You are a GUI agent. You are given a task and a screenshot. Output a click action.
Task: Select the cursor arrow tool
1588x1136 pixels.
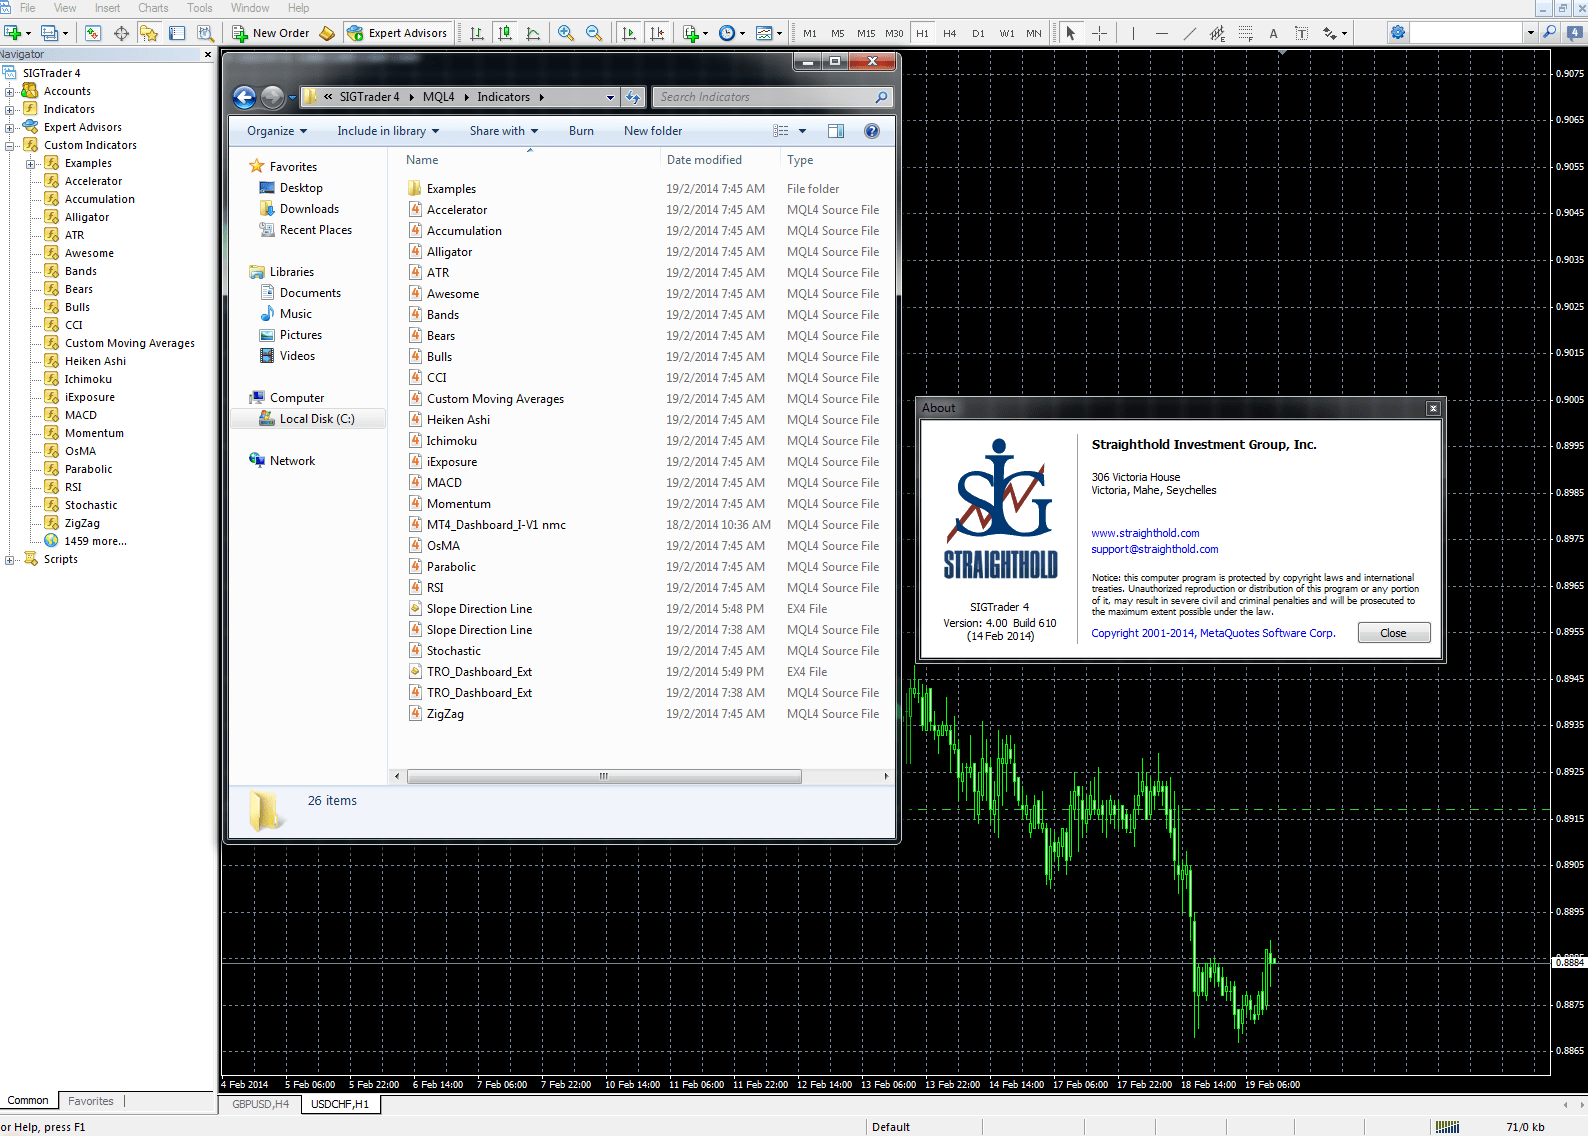[1071, 33]
